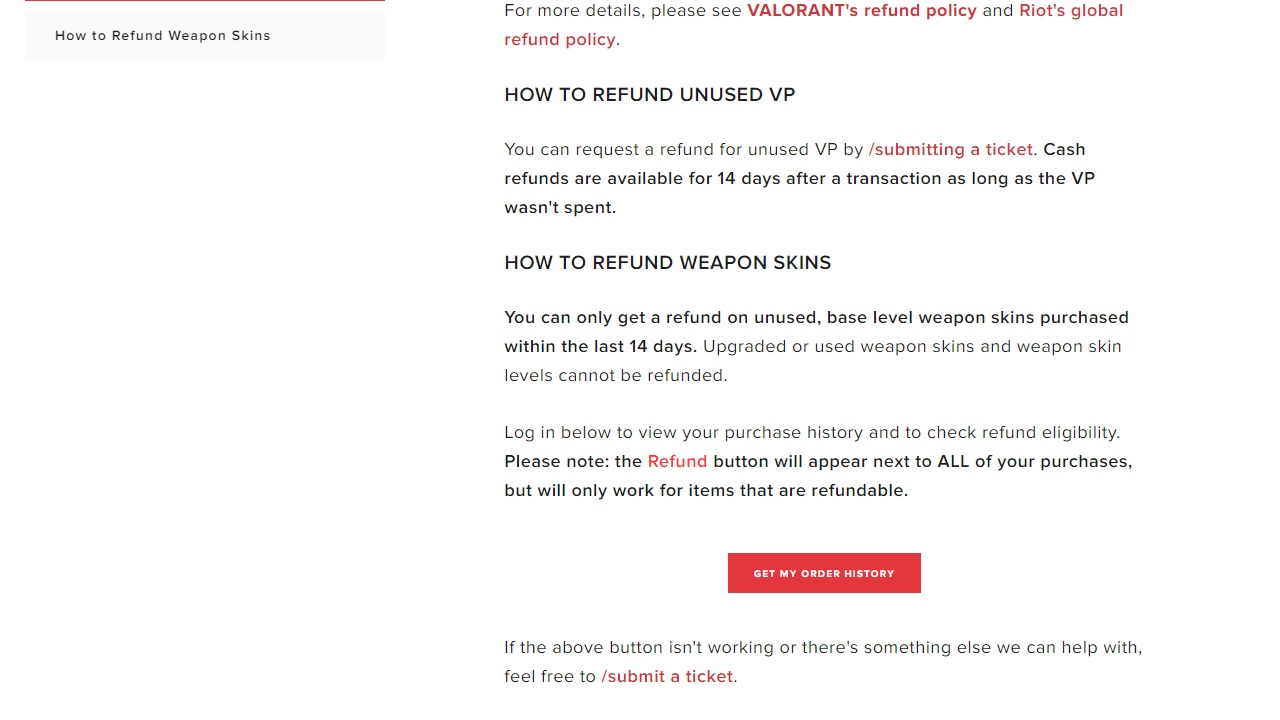The width and height of the screenshot is (1280, 720).
Task: Click 'but will only work for items that are refundable' text
Action: (706, 490)
